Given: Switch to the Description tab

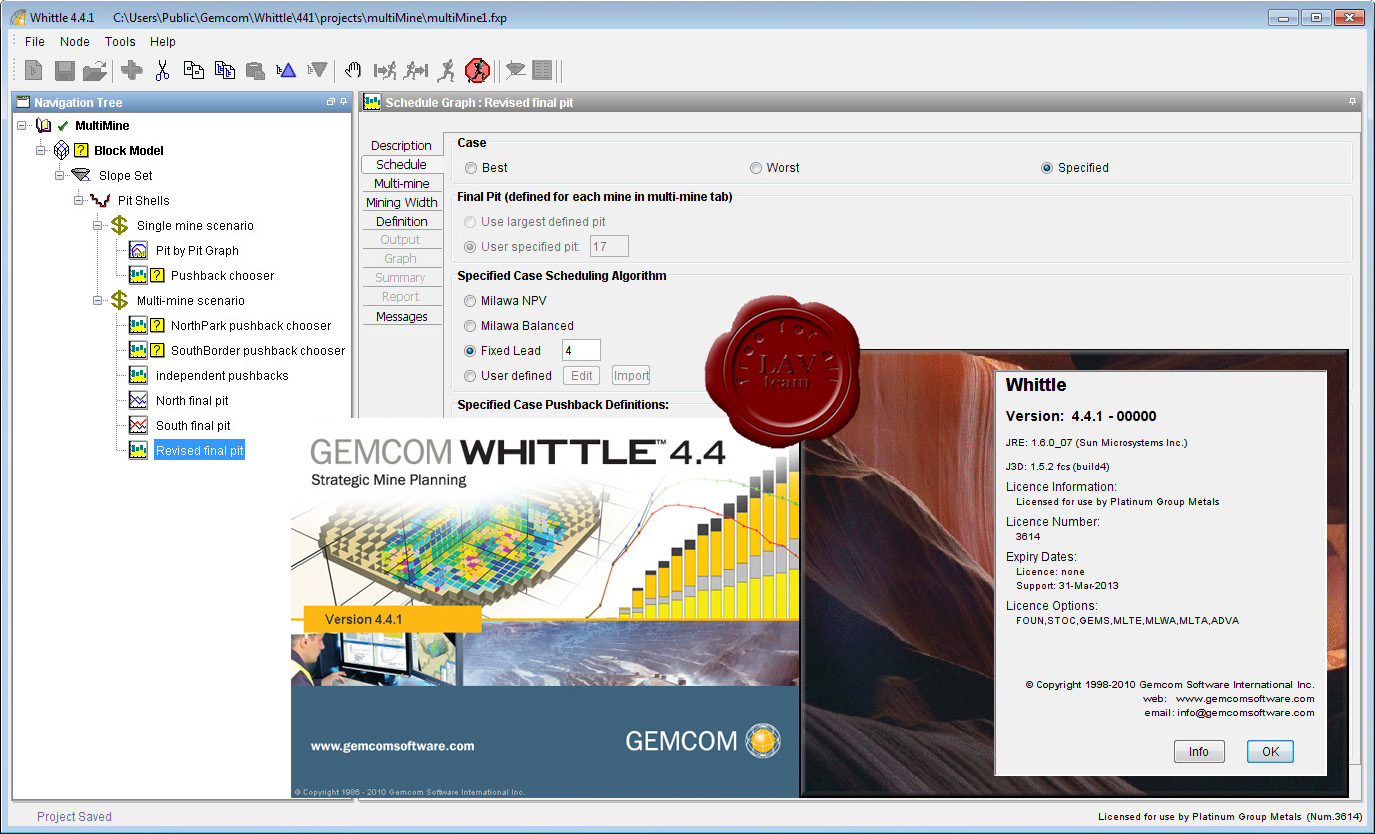Looking at the screenshot, I should tap(401, 145).
